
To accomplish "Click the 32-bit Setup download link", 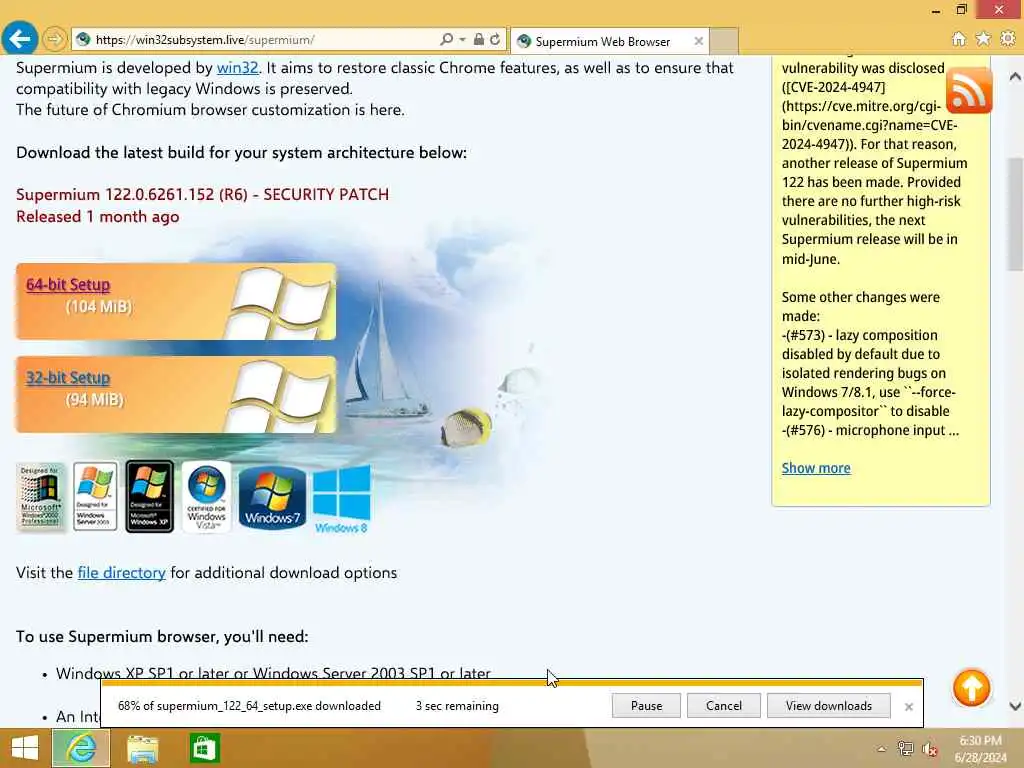I will tap(68, 377).
